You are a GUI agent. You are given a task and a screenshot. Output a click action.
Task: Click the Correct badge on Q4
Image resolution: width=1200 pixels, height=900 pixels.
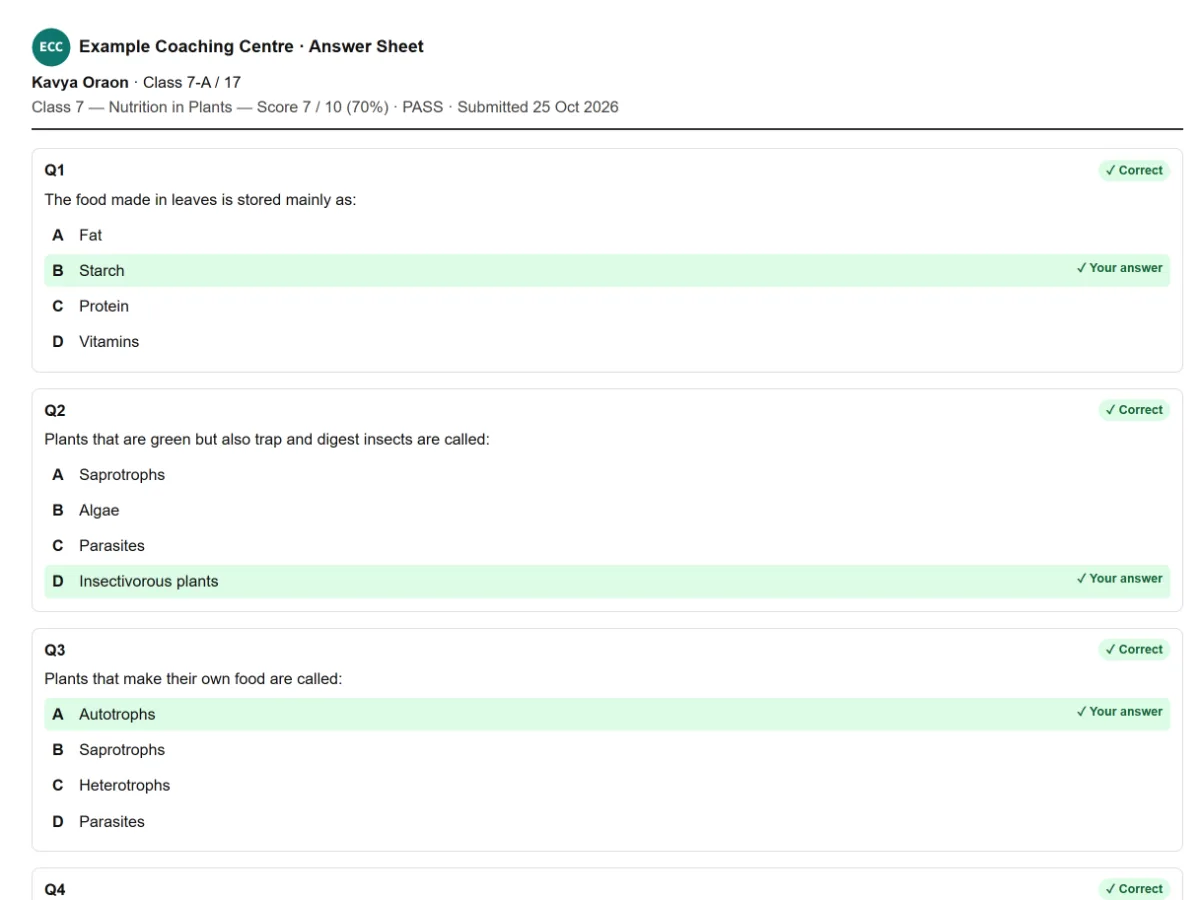1134,889
